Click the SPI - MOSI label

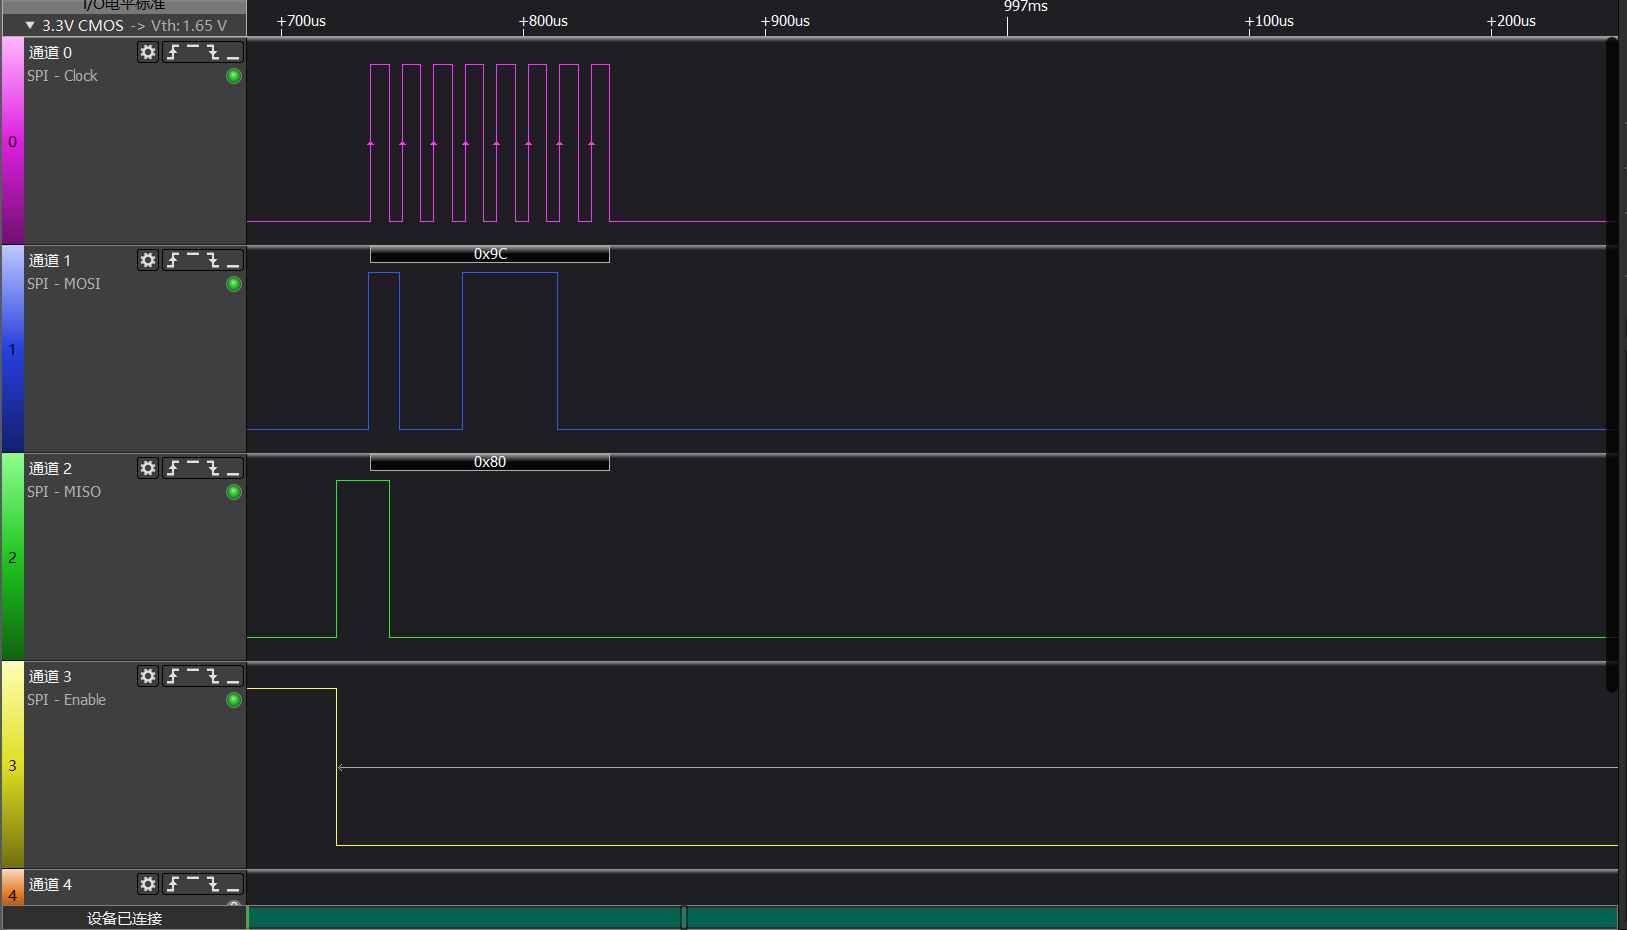coord(64,284)
